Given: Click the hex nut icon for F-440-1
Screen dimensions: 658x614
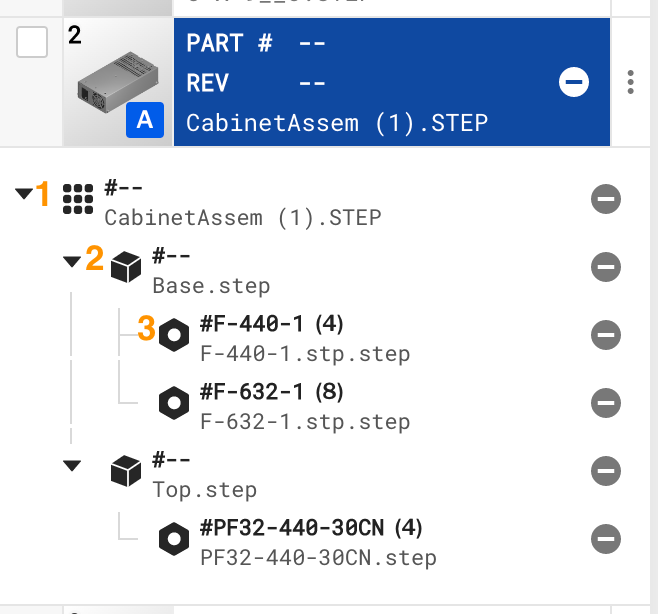Looking at the screenshot, I should point(174,334).
